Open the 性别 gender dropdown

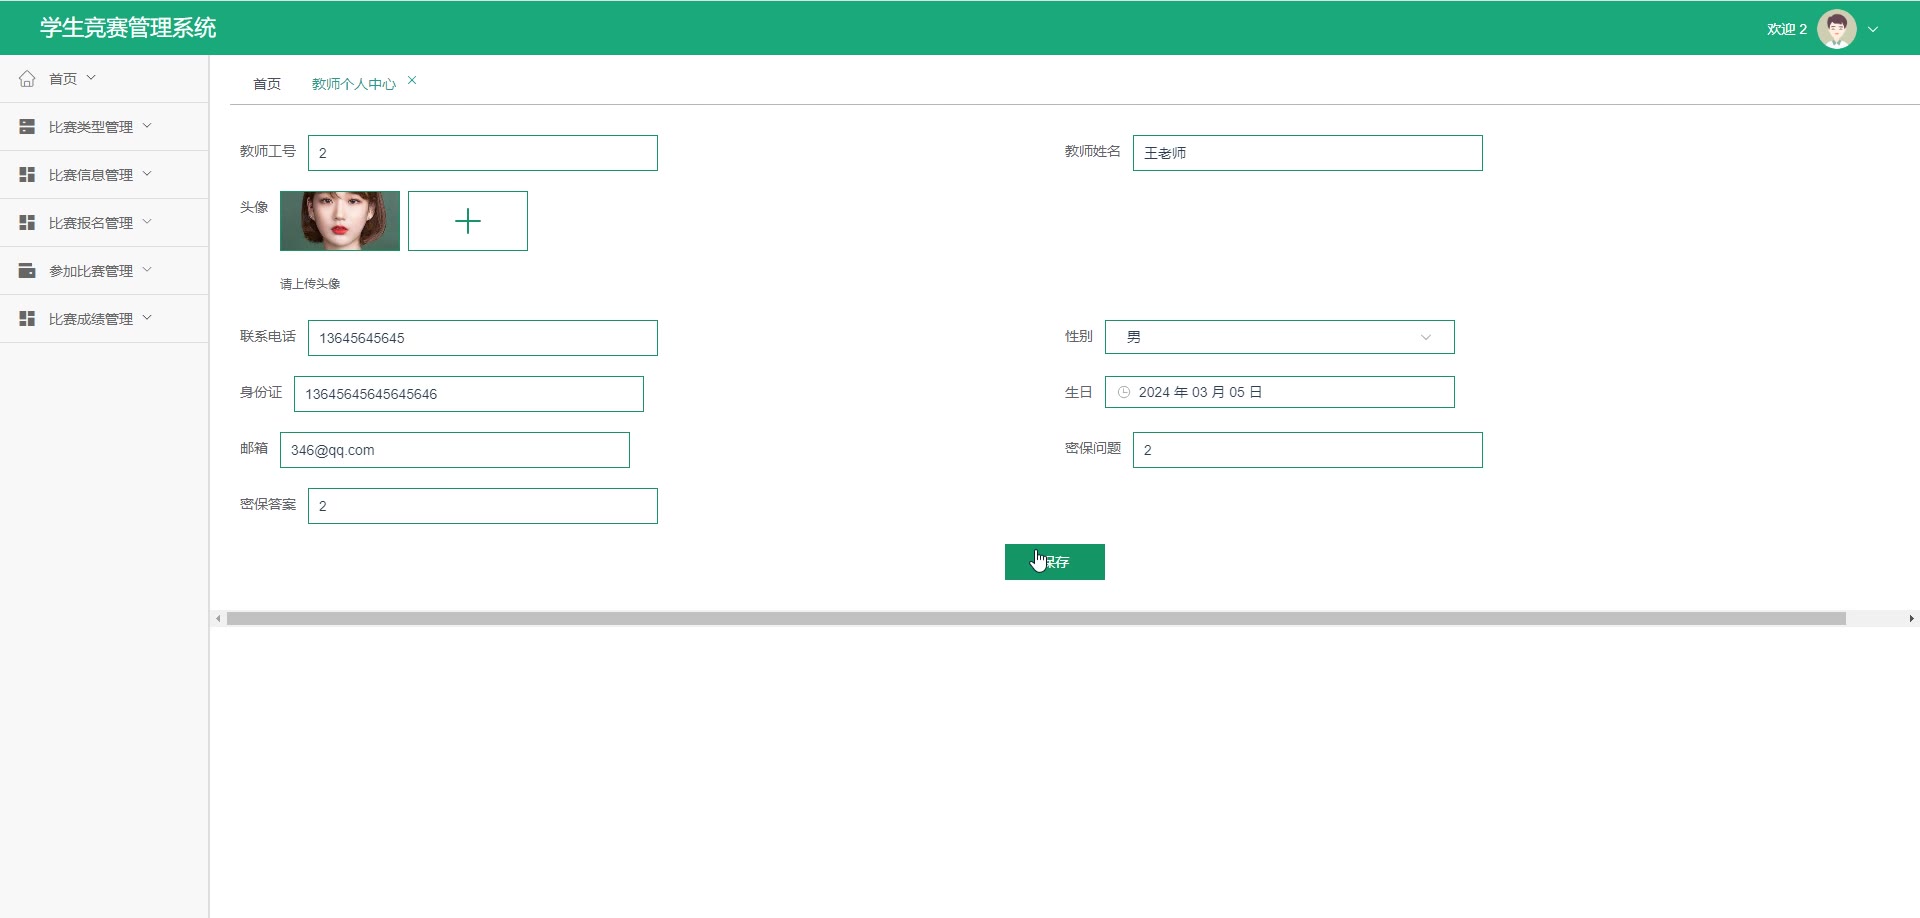coord(1279,337)
